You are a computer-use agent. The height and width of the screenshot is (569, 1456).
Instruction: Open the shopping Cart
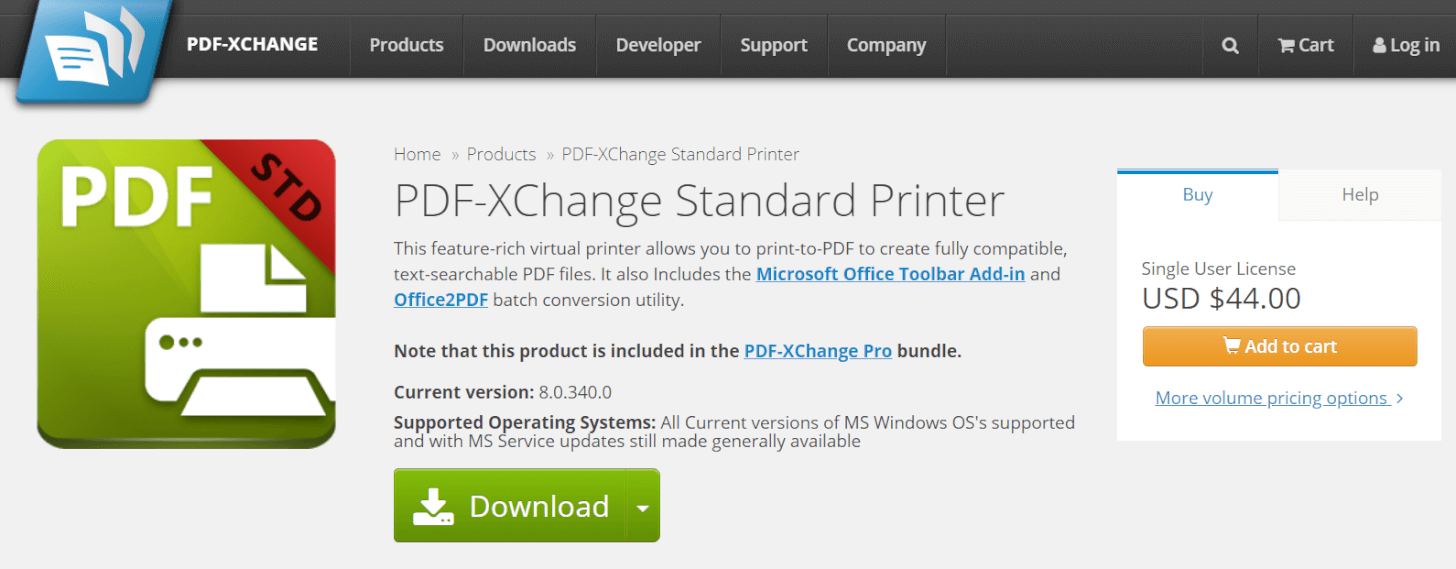tap(1306, 45)
